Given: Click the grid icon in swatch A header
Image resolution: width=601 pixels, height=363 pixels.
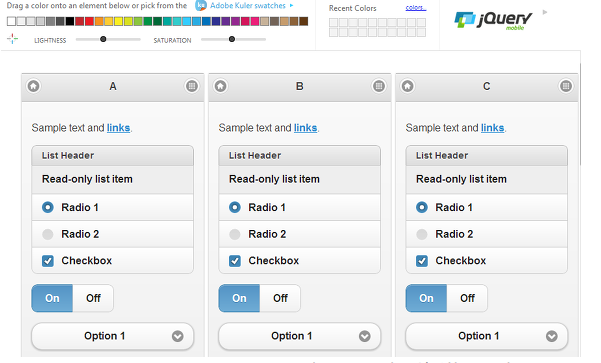Looking at the screenshot, I should tap(192, 86).
